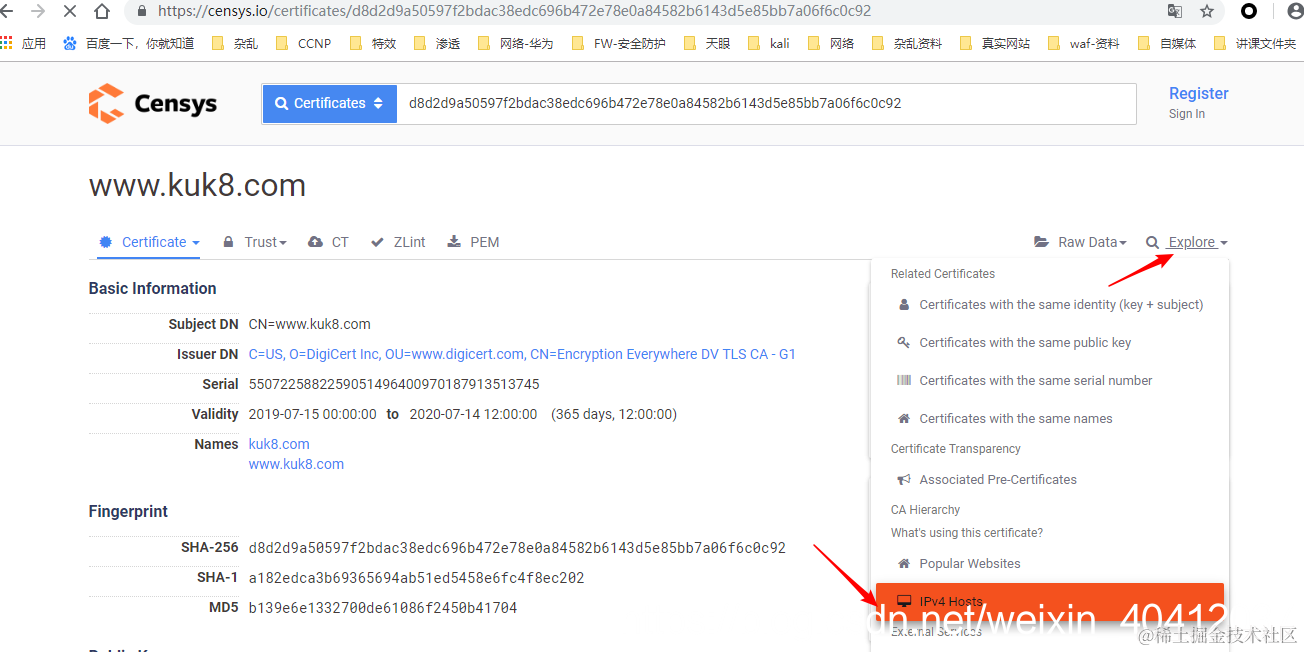
Task: Click the certificate serial number value
Action: (394, 384)
